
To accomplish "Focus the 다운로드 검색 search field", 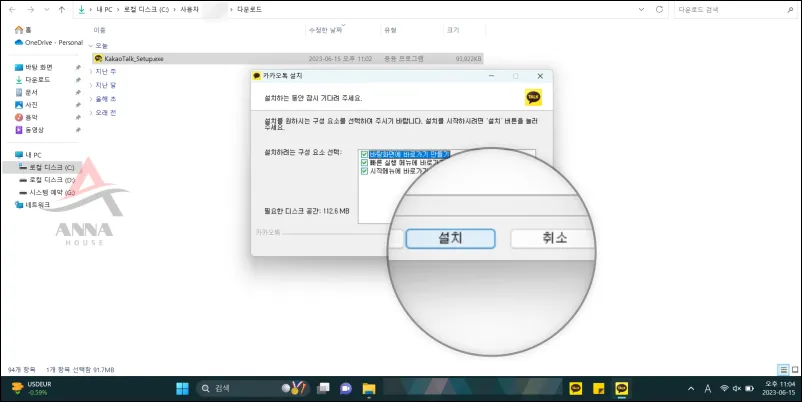I will (736, 10).
